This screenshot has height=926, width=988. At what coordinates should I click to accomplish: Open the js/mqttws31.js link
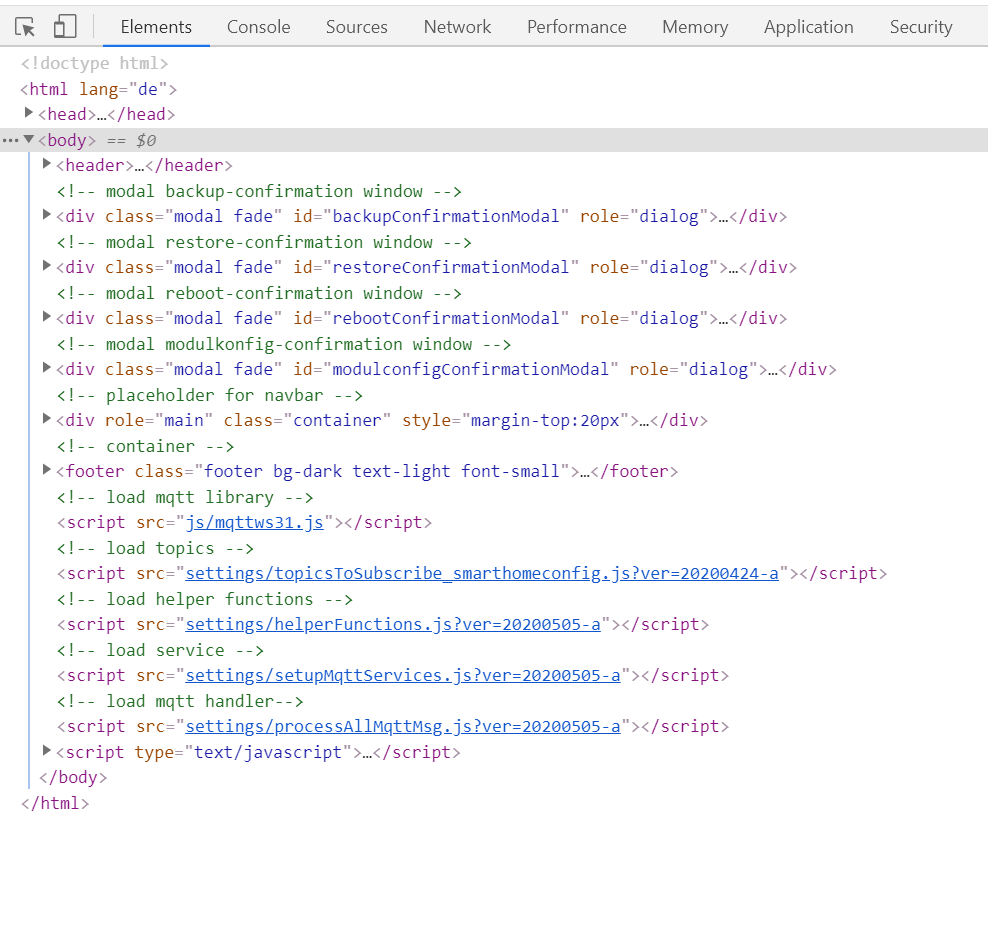[x=255, y=523]
